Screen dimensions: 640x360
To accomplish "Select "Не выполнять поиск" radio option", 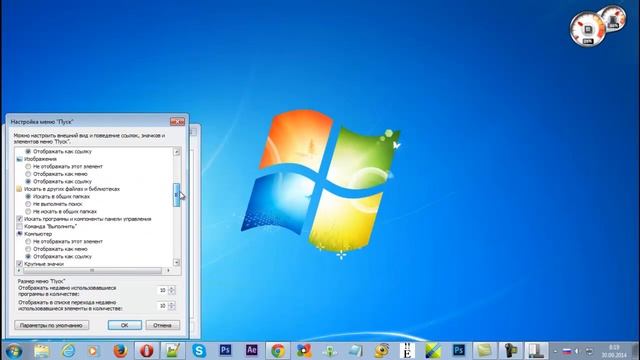I will 28,204.
